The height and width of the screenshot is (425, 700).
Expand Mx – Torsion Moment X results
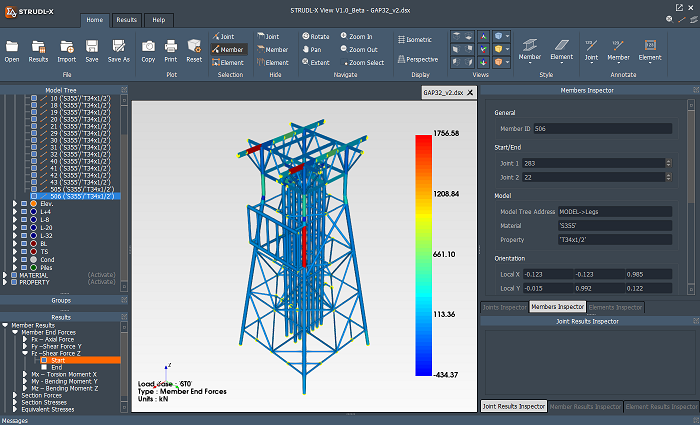pos(25,375)
